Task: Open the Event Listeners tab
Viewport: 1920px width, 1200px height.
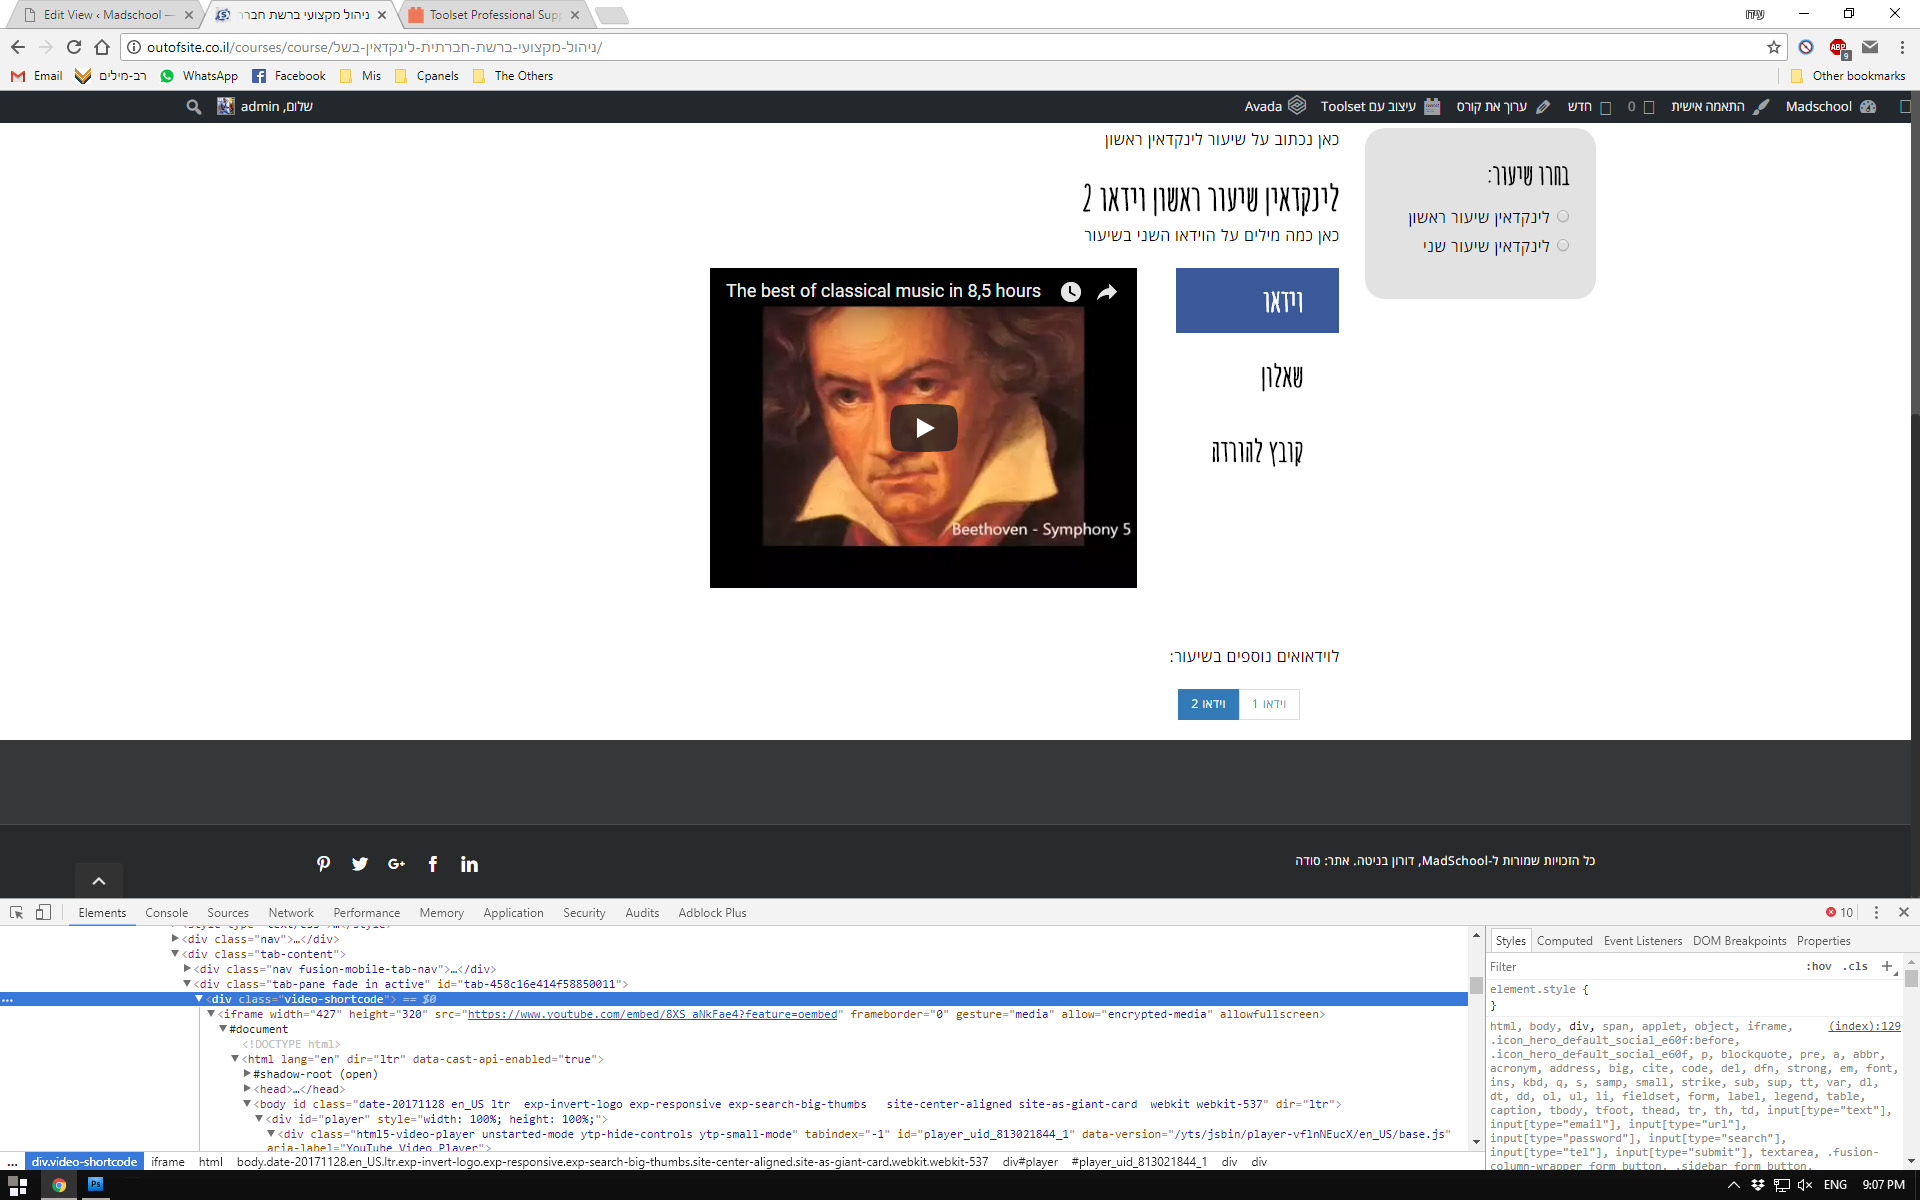Action: tap(1643, 941)
